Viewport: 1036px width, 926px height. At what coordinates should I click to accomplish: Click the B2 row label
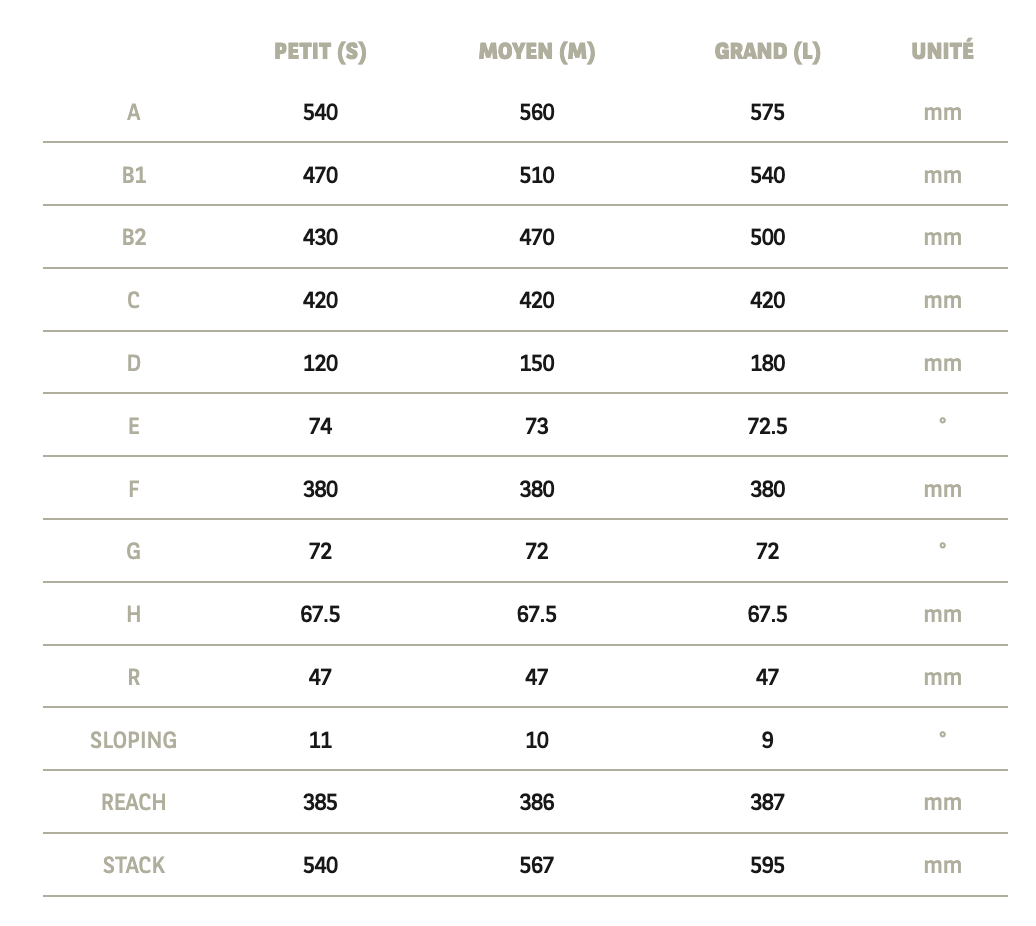(133, 237)
